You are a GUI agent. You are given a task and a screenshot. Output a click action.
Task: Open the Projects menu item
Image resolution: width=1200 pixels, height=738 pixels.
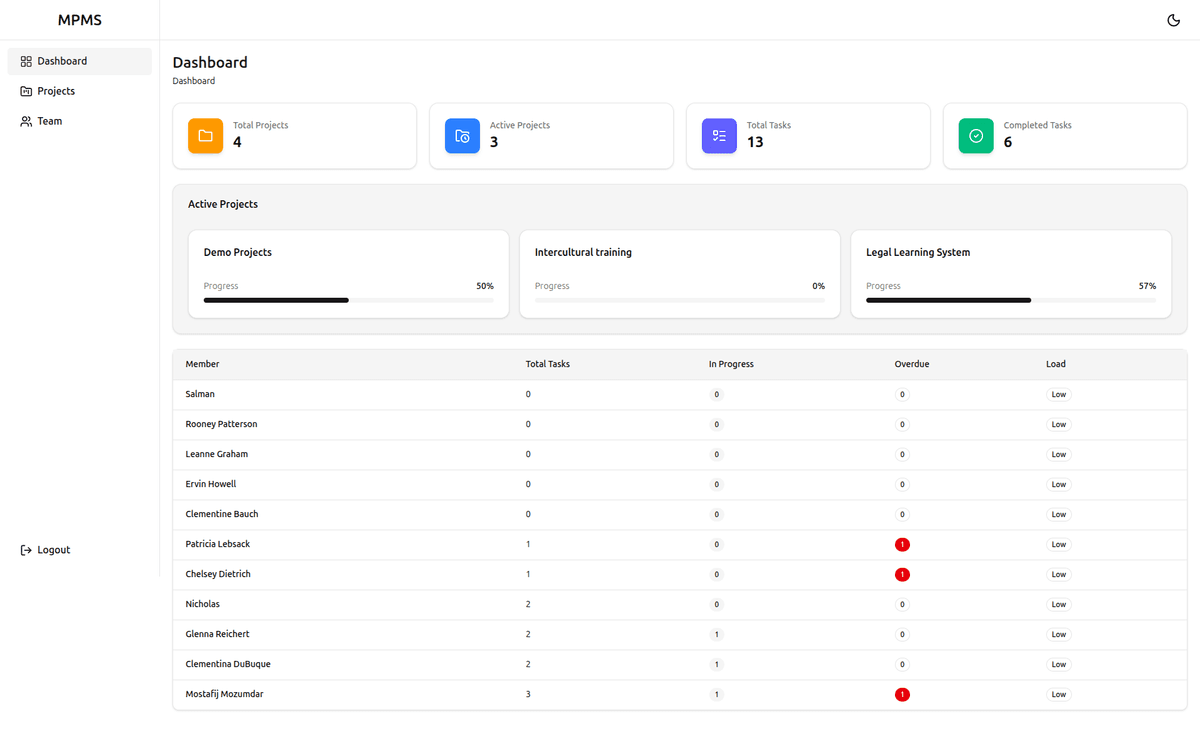pyautogui.click(x=80, y=91)
